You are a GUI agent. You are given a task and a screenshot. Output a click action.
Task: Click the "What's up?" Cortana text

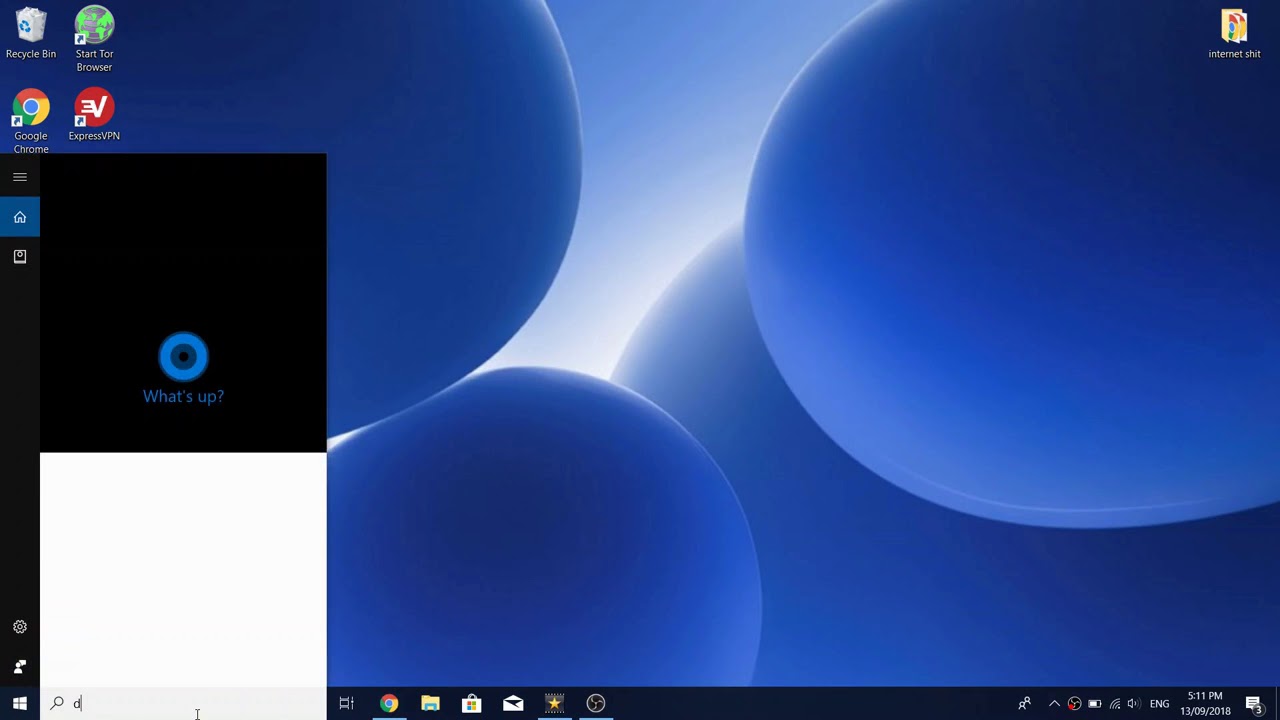(x=183, y=396)
